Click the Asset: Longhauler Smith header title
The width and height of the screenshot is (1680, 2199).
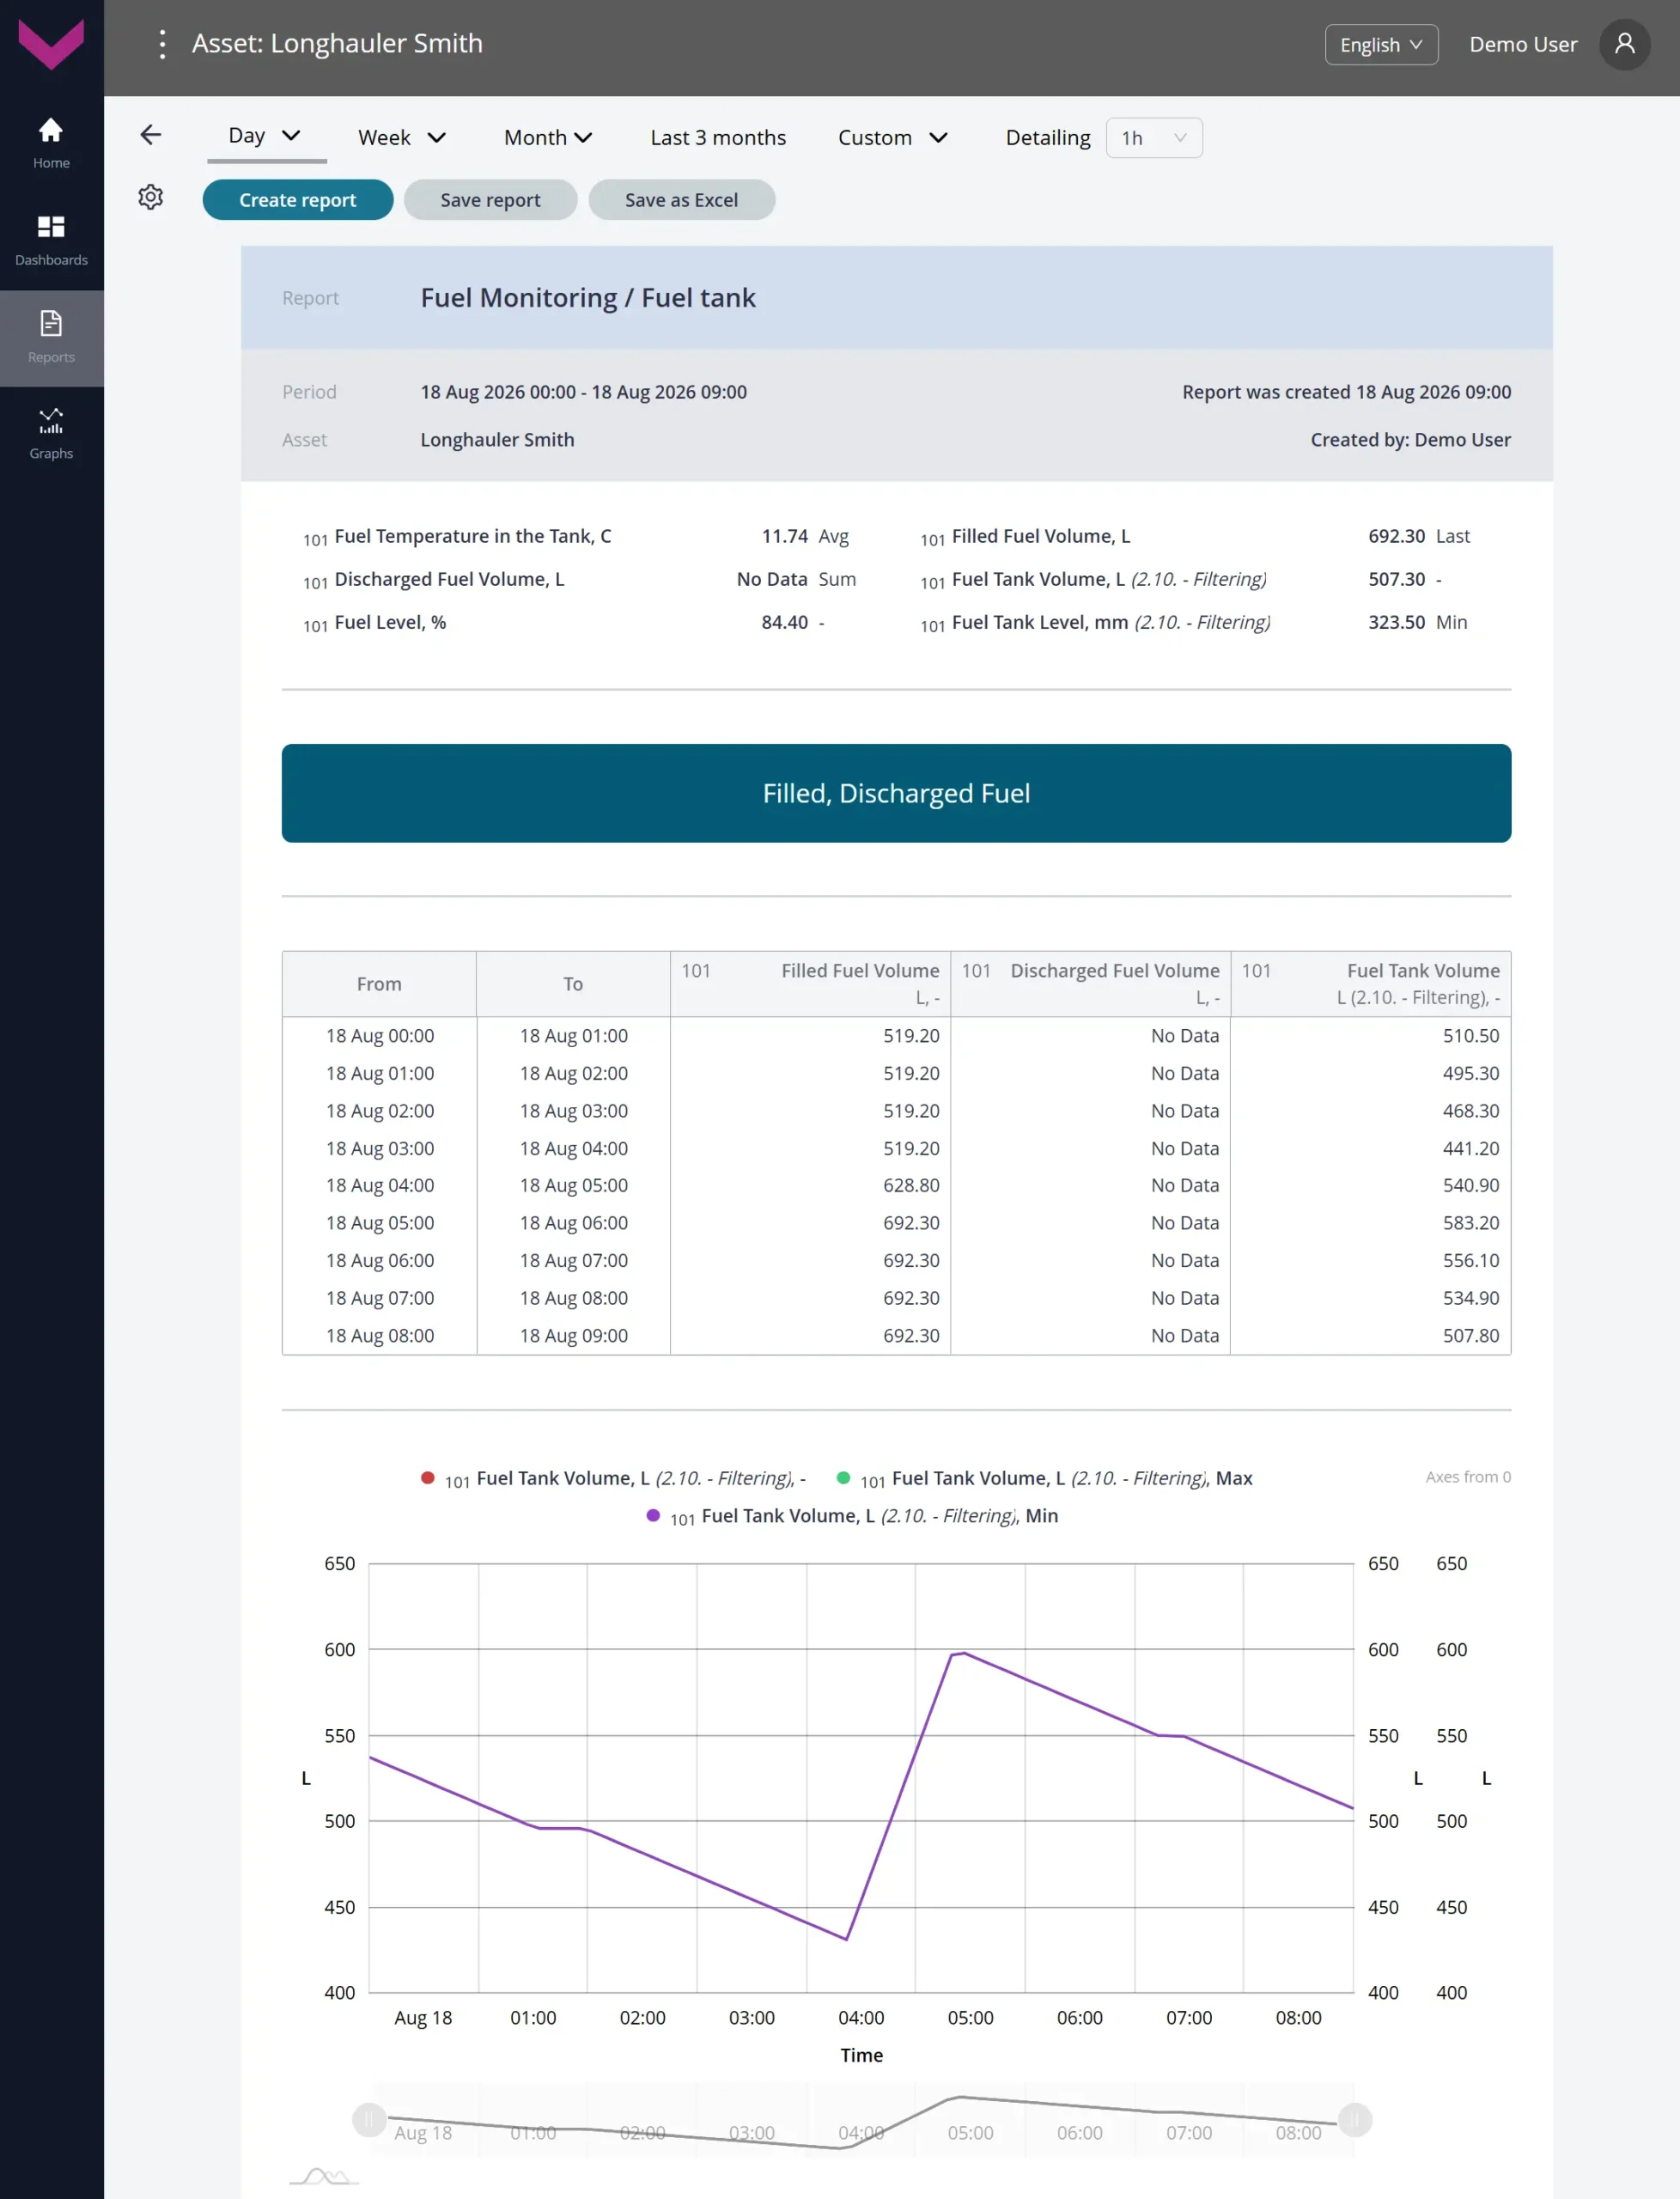coord(337,43)
